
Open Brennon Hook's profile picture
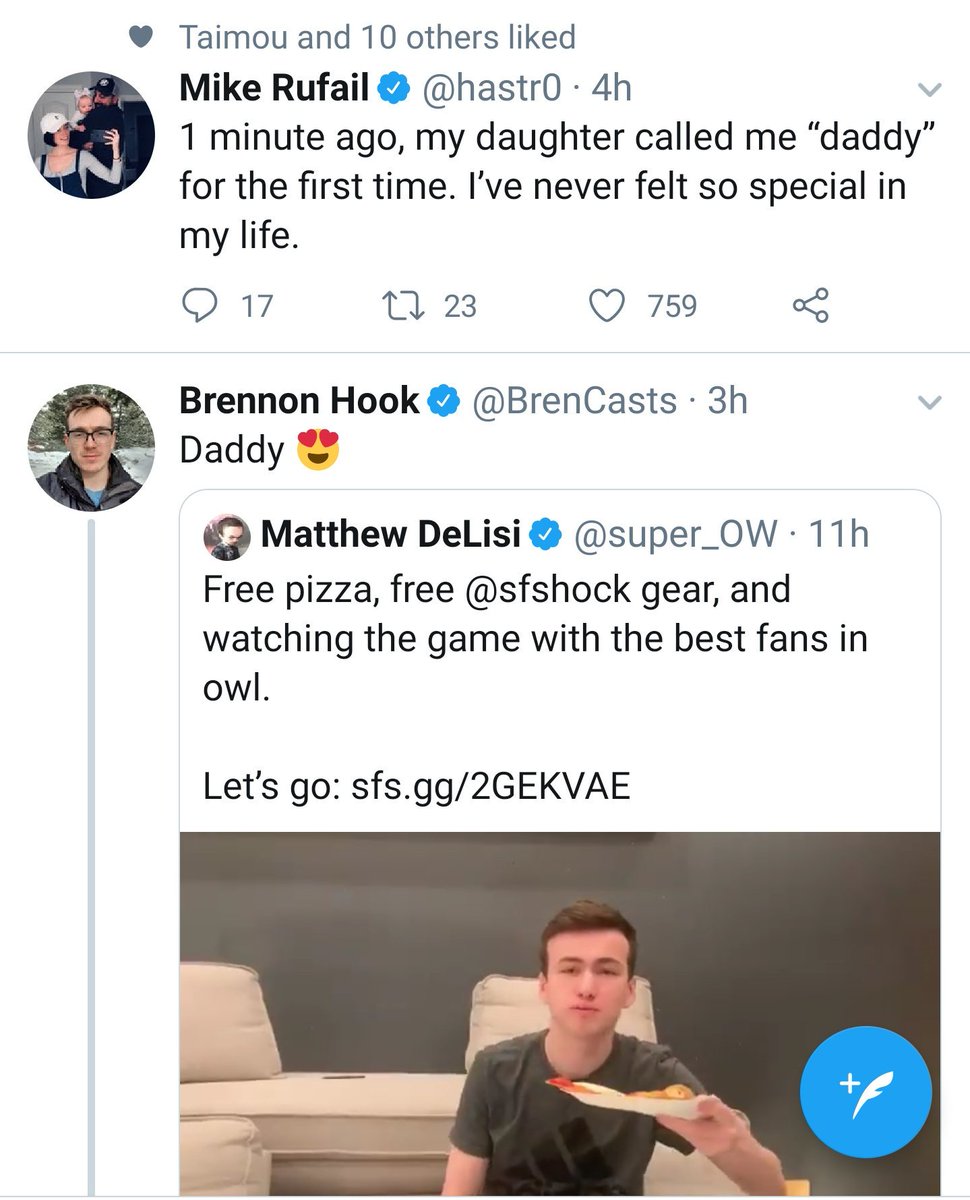91,448
